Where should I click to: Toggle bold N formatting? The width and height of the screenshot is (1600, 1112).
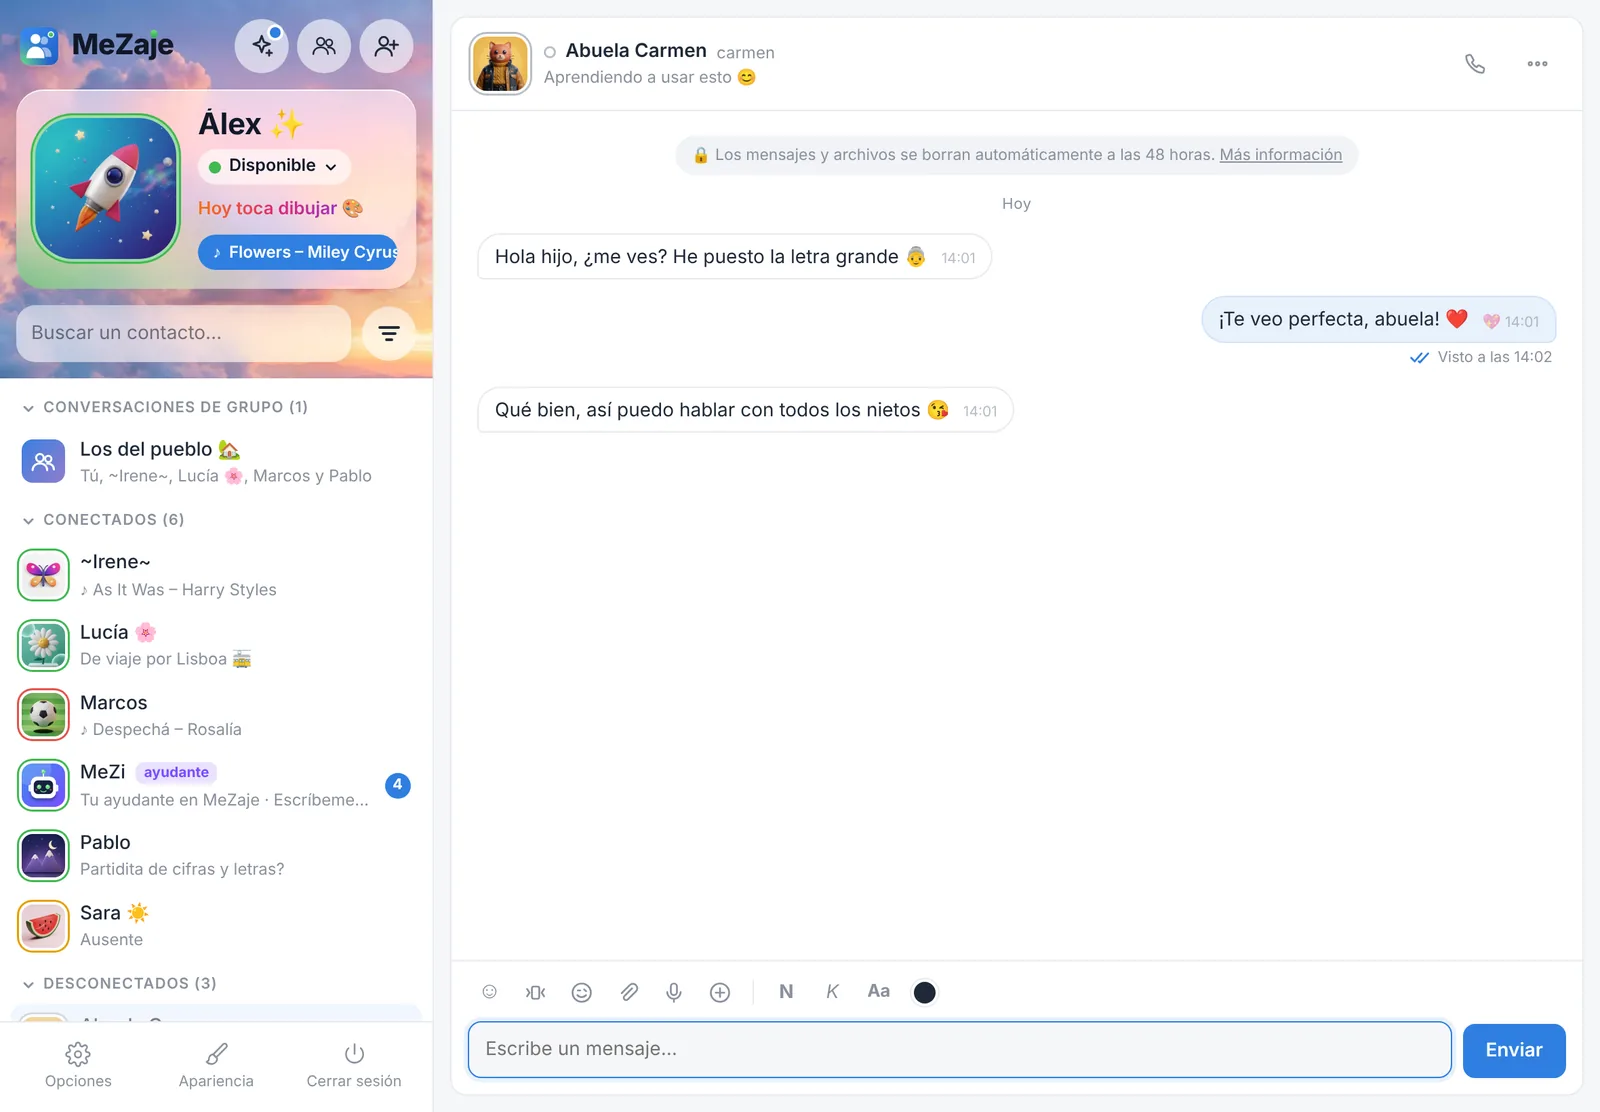(x=786, y=992)
